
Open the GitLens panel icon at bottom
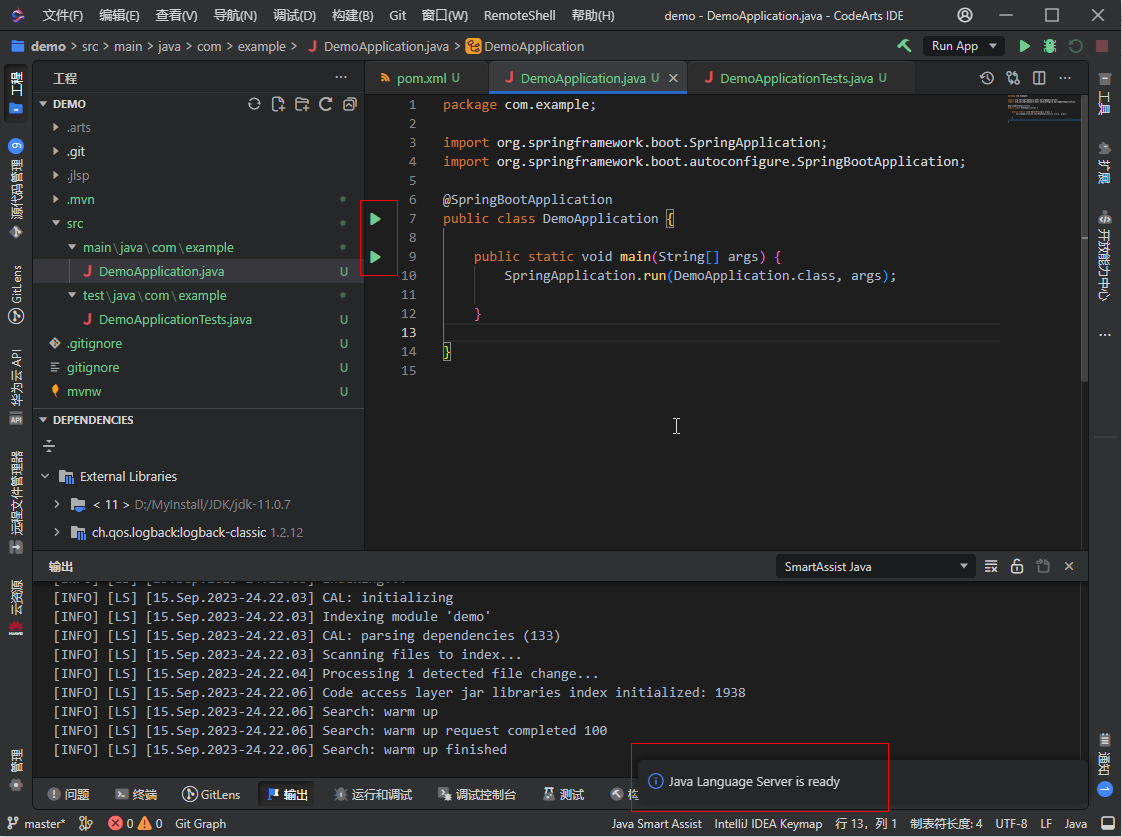[x=211, y=793]
